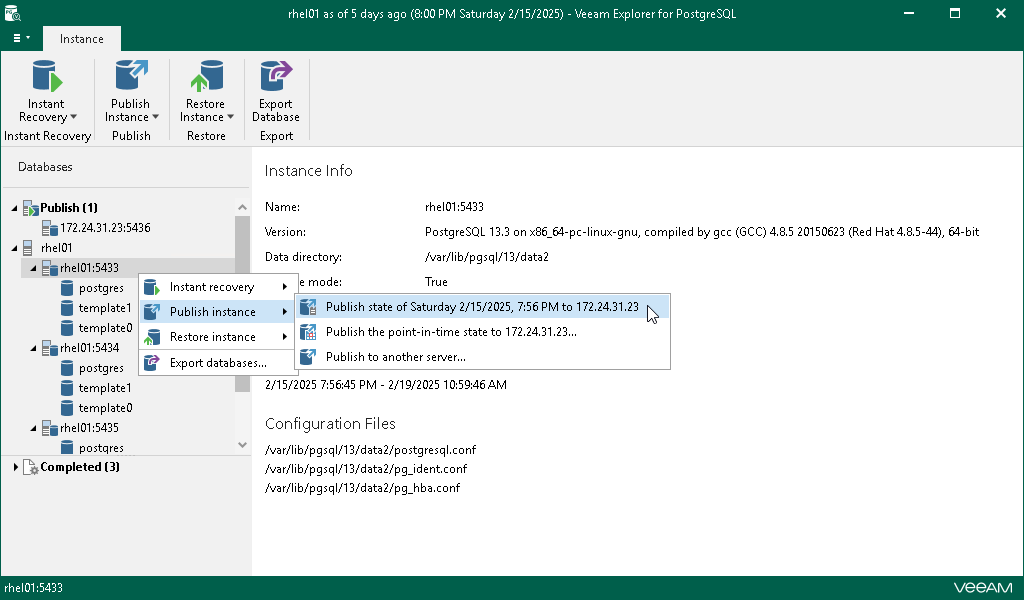
Task: Click the Instant Recovery ribbon icon
Action: click(x=47, y=78)
